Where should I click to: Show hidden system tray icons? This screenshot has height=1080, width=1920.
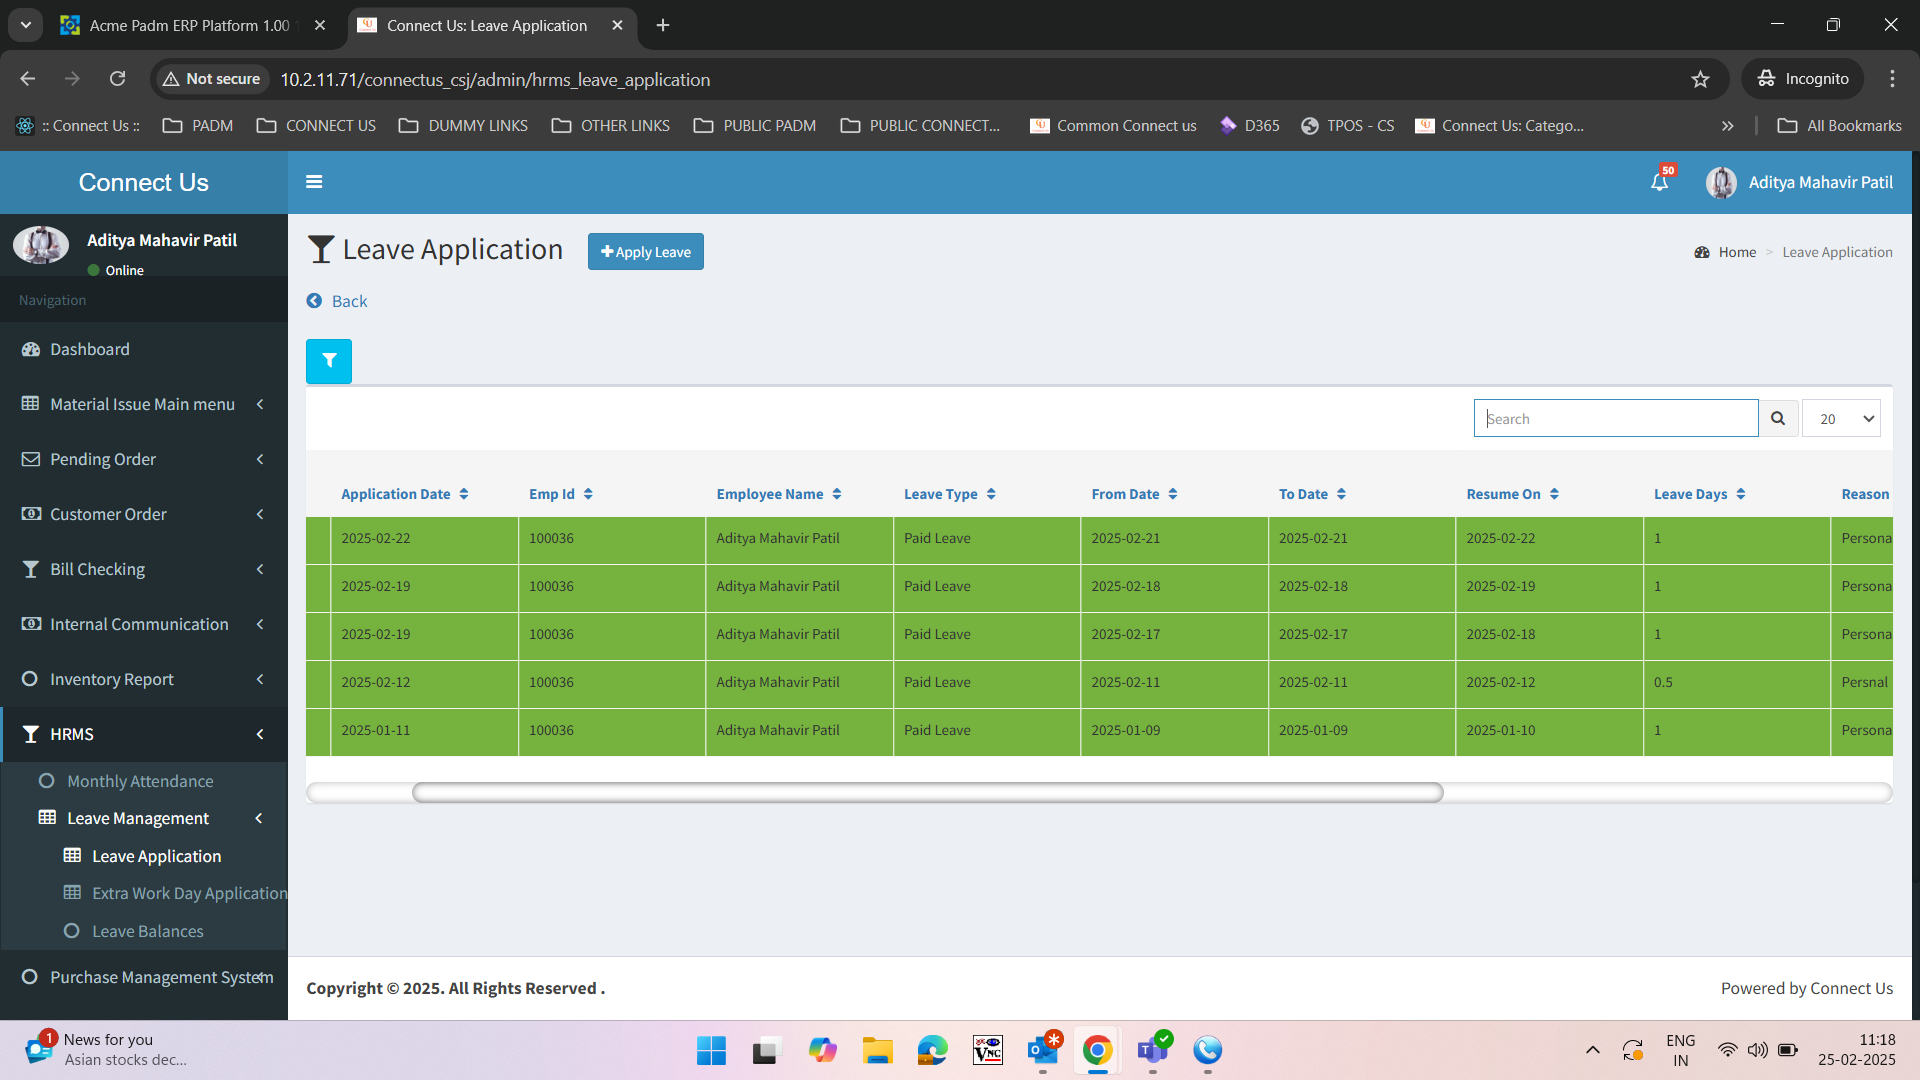1592,1050
